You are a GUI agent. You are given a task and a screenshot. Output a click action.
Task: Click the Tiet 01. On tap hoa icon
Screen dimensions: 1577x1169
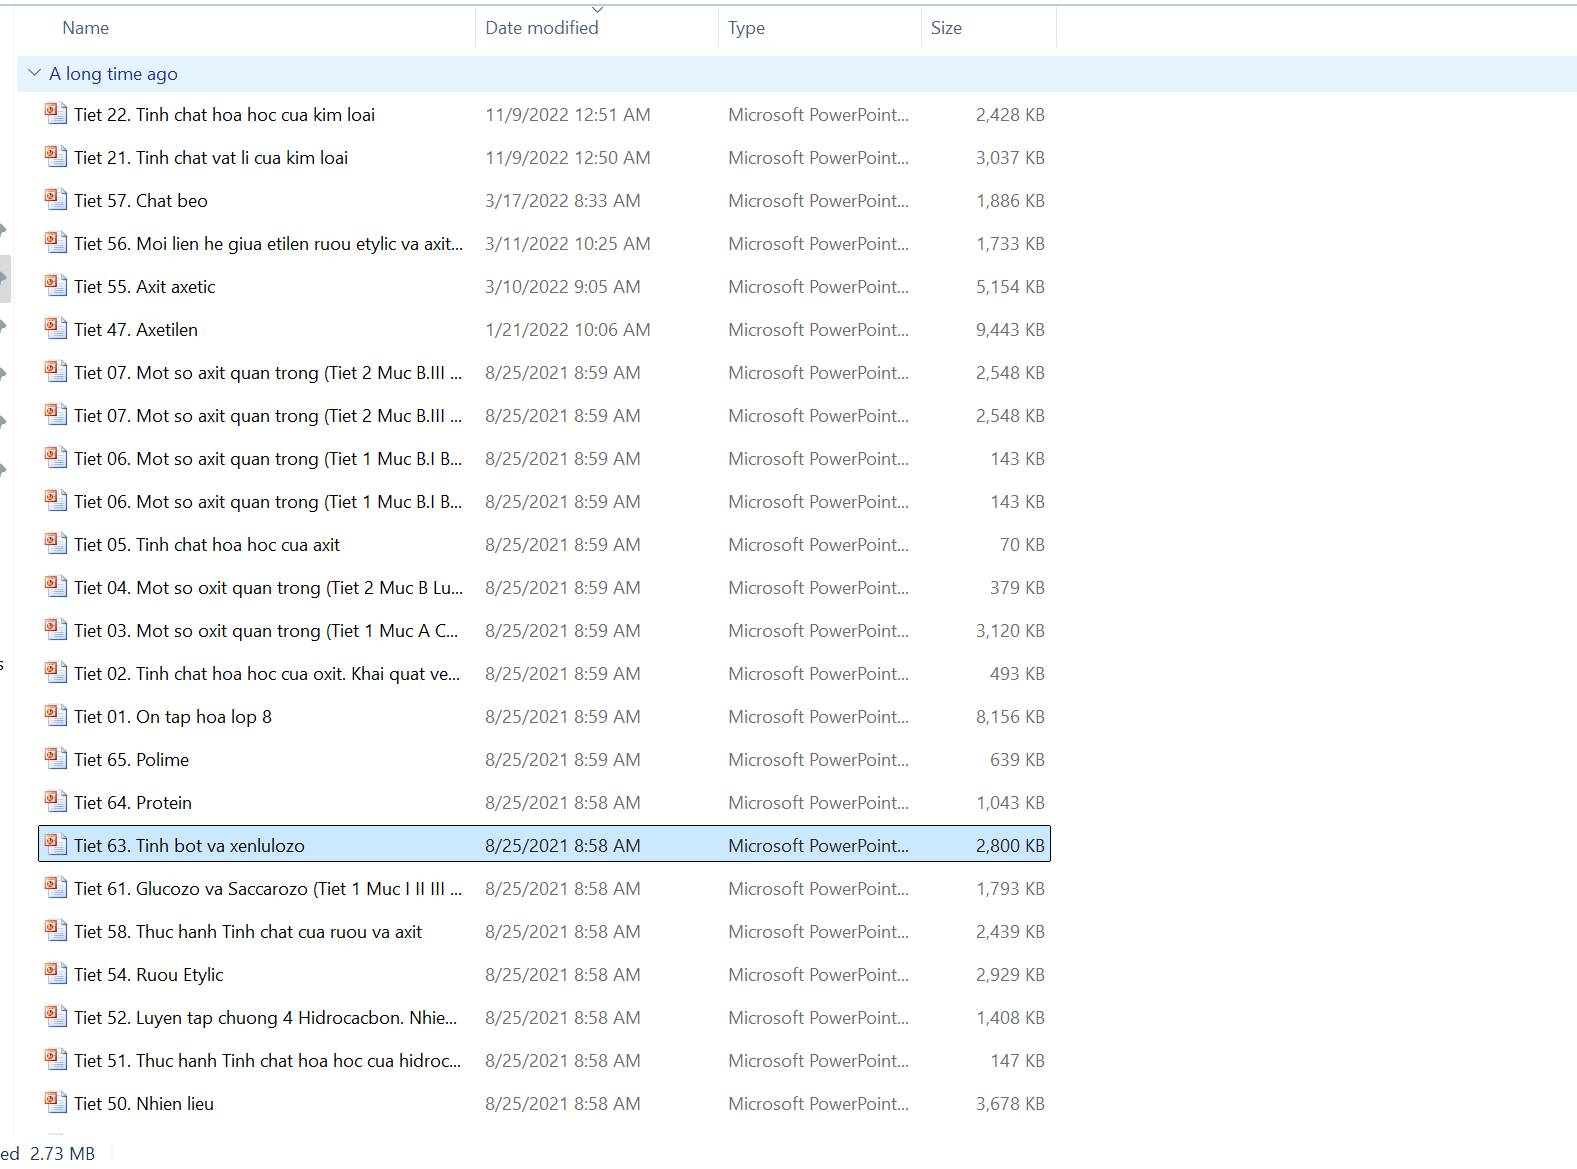[56, 715]
